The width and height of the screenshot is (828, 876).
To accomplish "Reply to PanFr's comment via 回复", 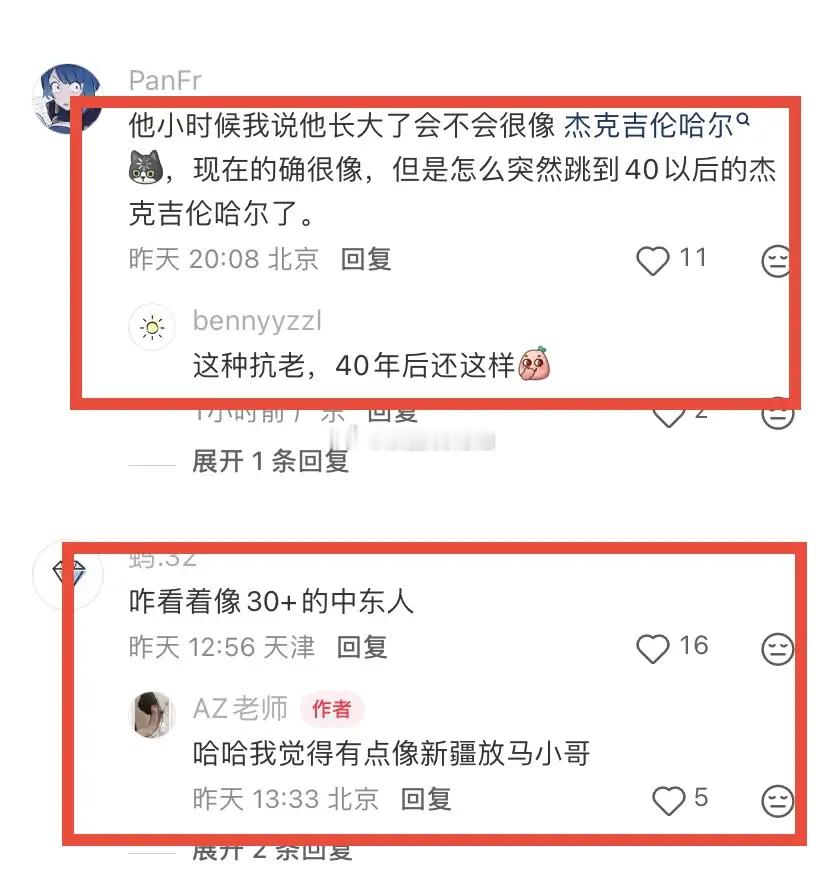I will (366, 260).
